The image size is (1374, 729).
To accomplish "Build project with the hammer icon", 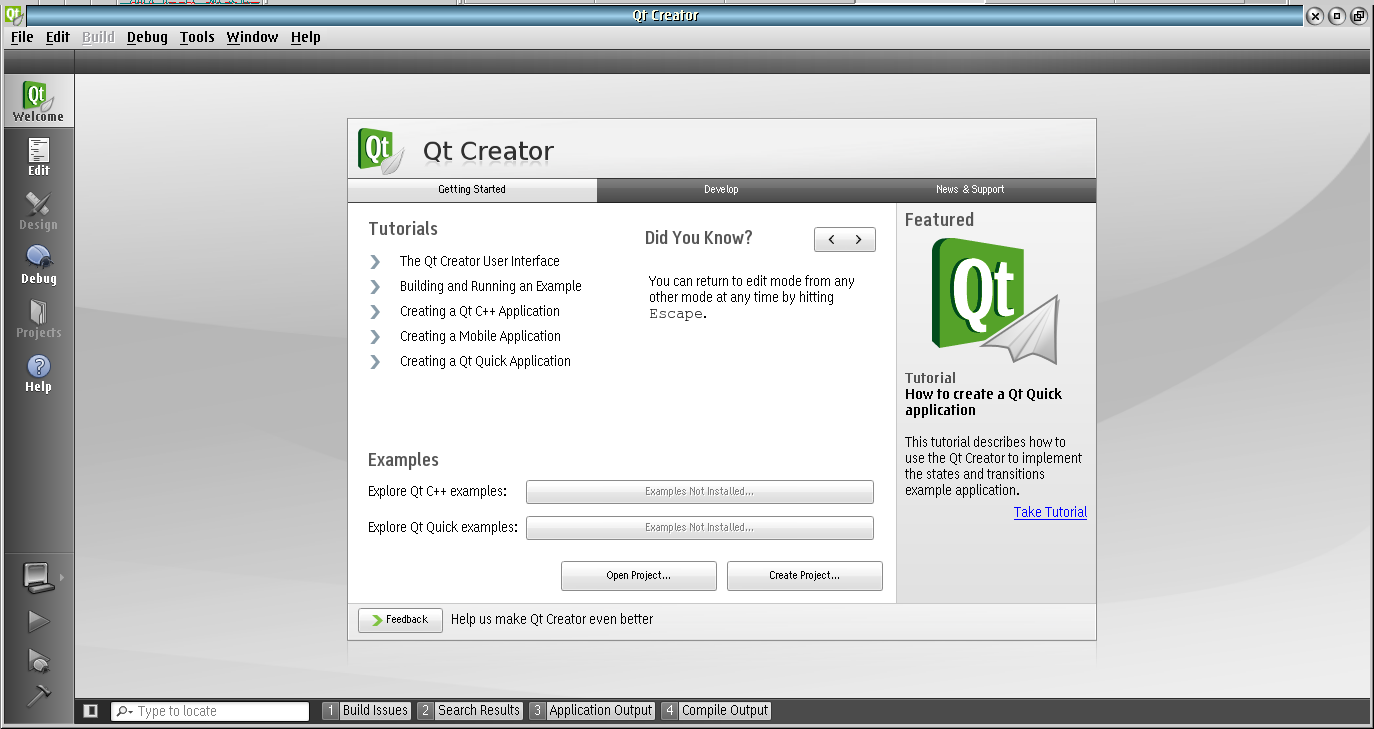I will coord(38,695).
